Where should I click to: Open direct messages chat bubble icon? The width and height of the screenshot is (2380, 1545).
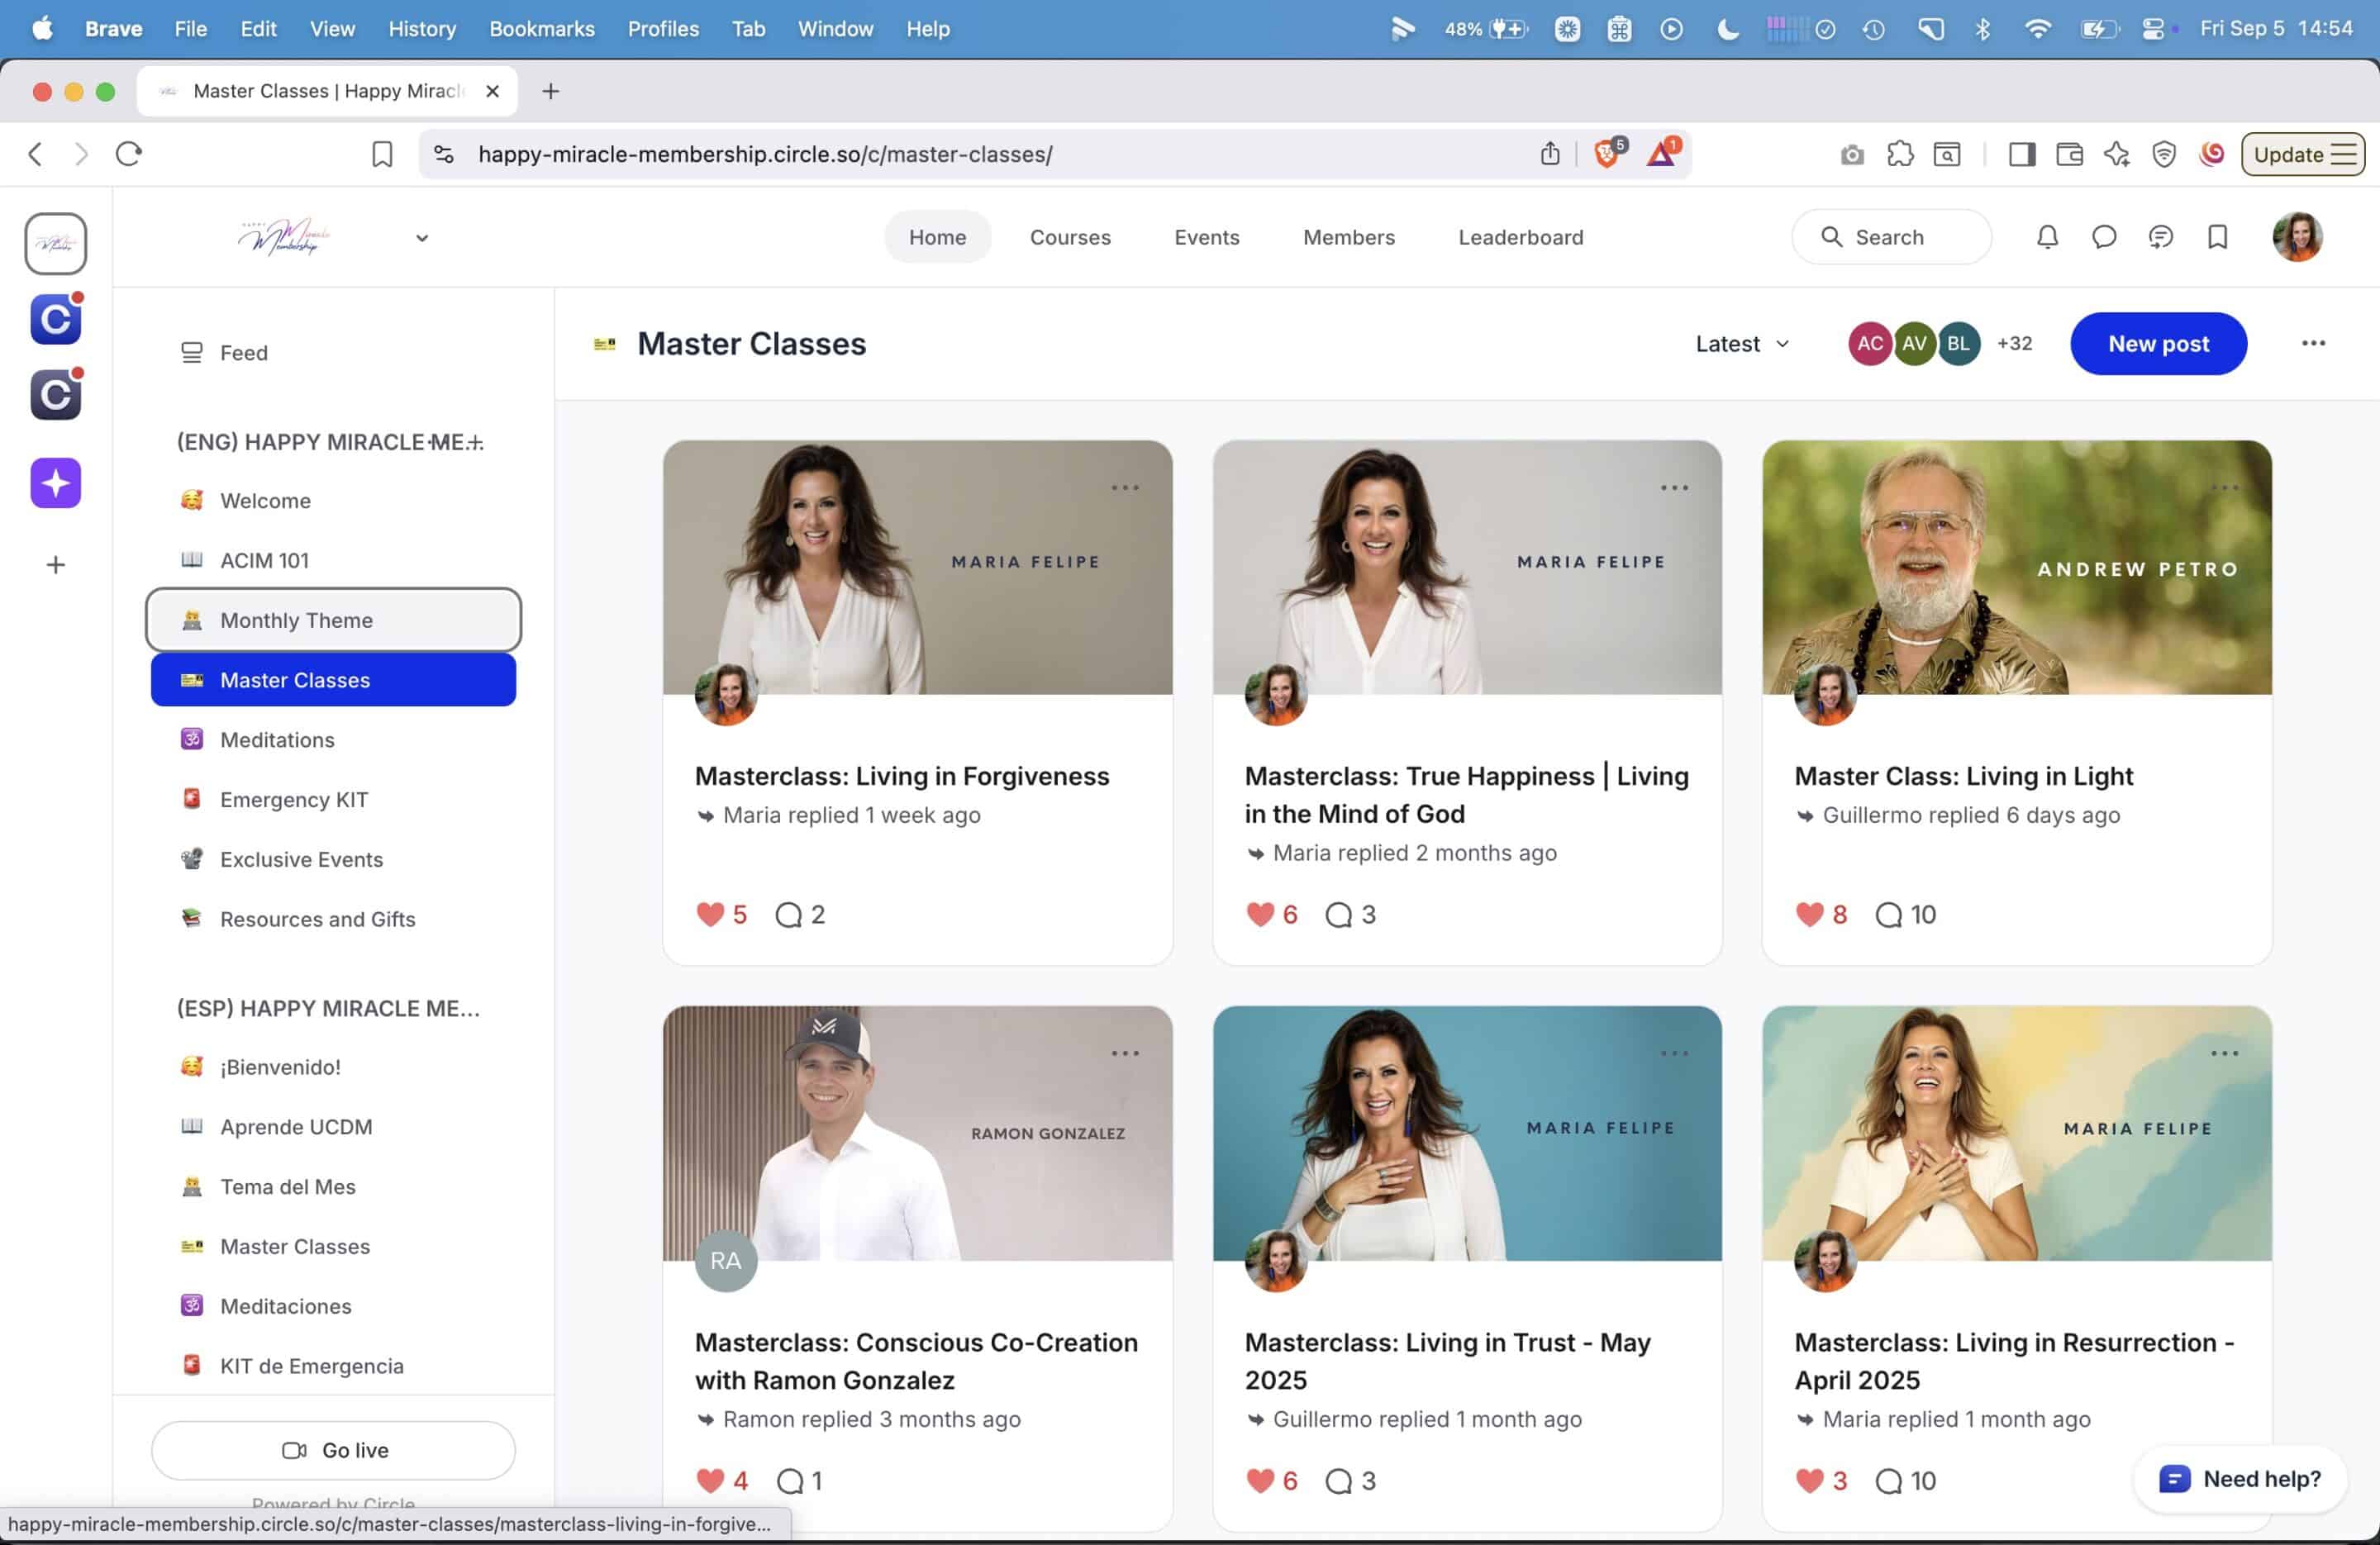tap(2103, 237)
